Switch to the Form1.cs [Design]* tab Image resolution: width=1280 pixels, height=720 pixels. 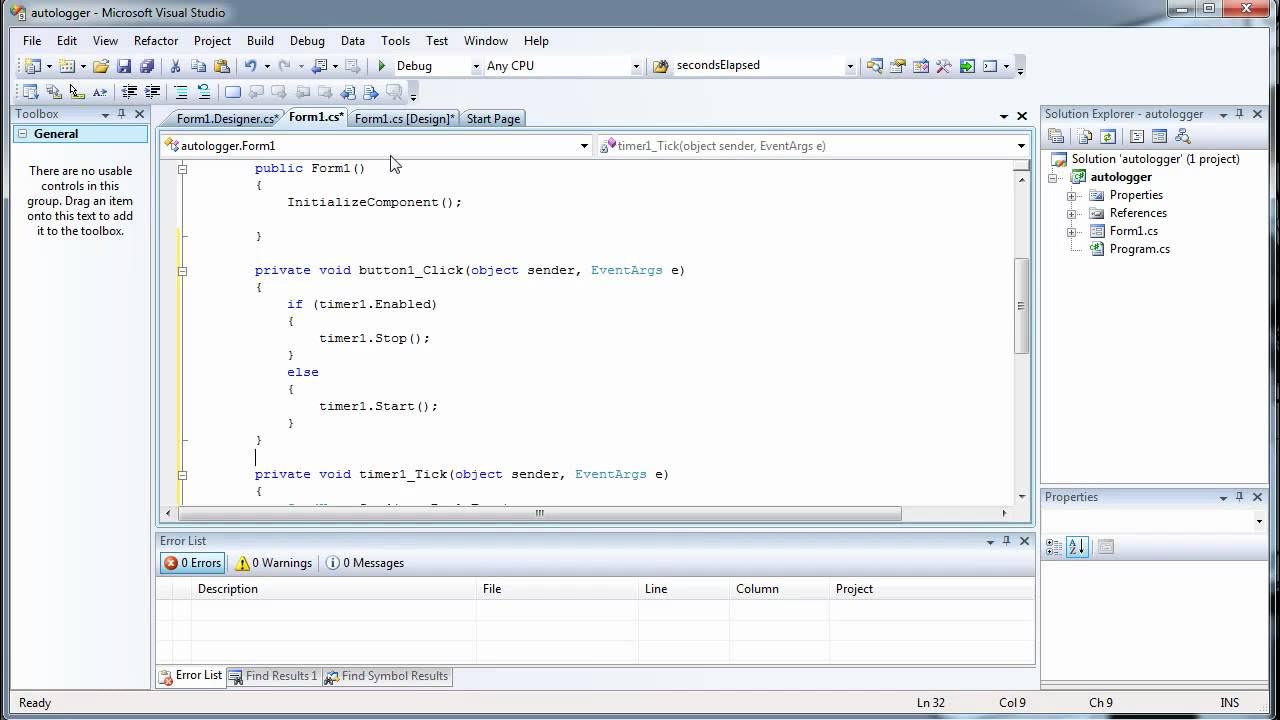tap(404, 118)
